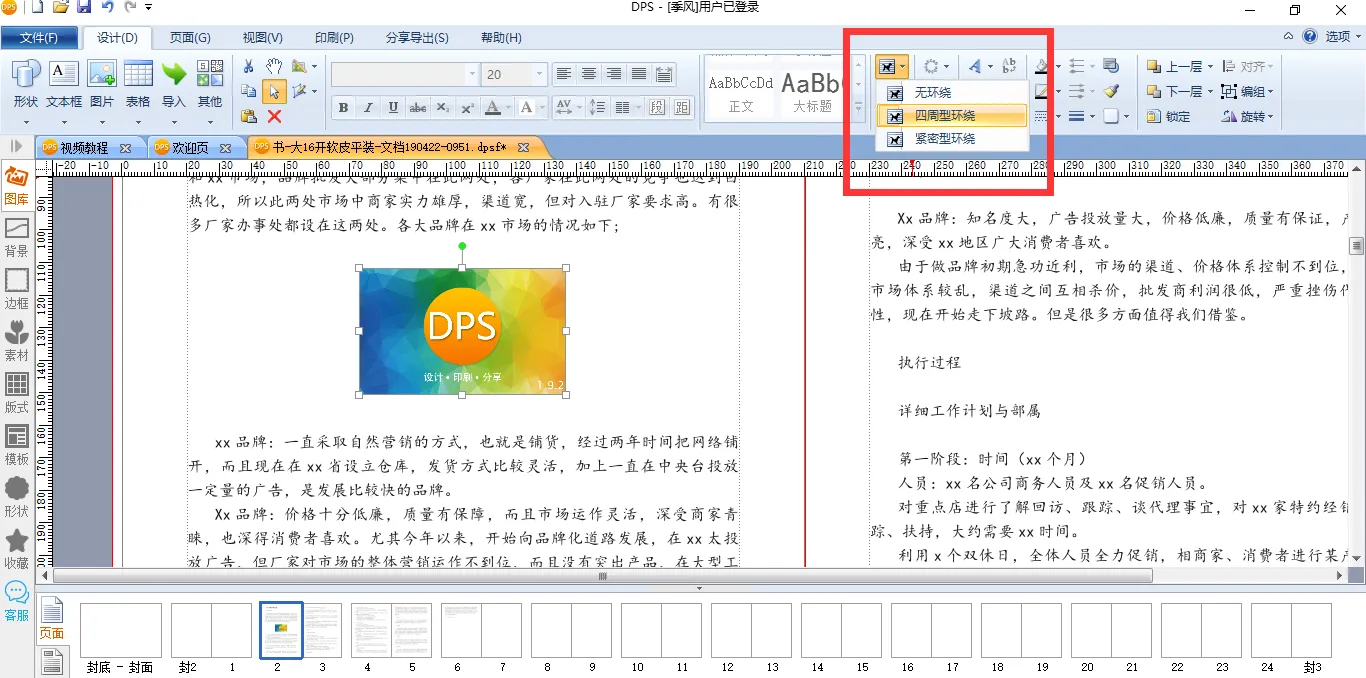Screen dimensions: 1366x678
Task: Insert a table with the 表格 icon
Action: [x=138, y=82]
